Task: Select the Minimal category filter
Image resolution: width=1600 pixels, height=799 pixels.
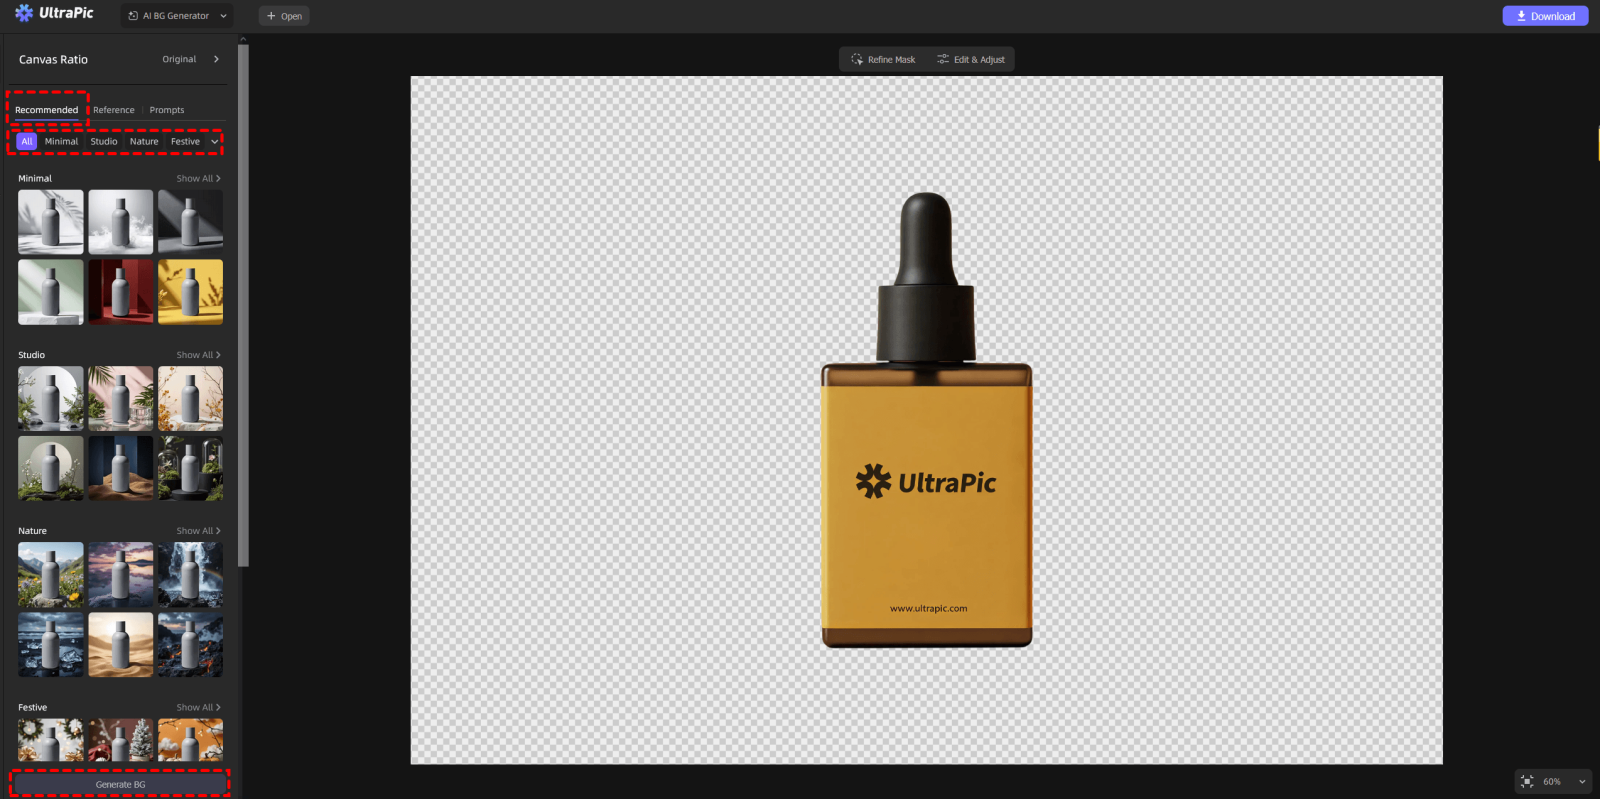Action: tap(61, 142)
